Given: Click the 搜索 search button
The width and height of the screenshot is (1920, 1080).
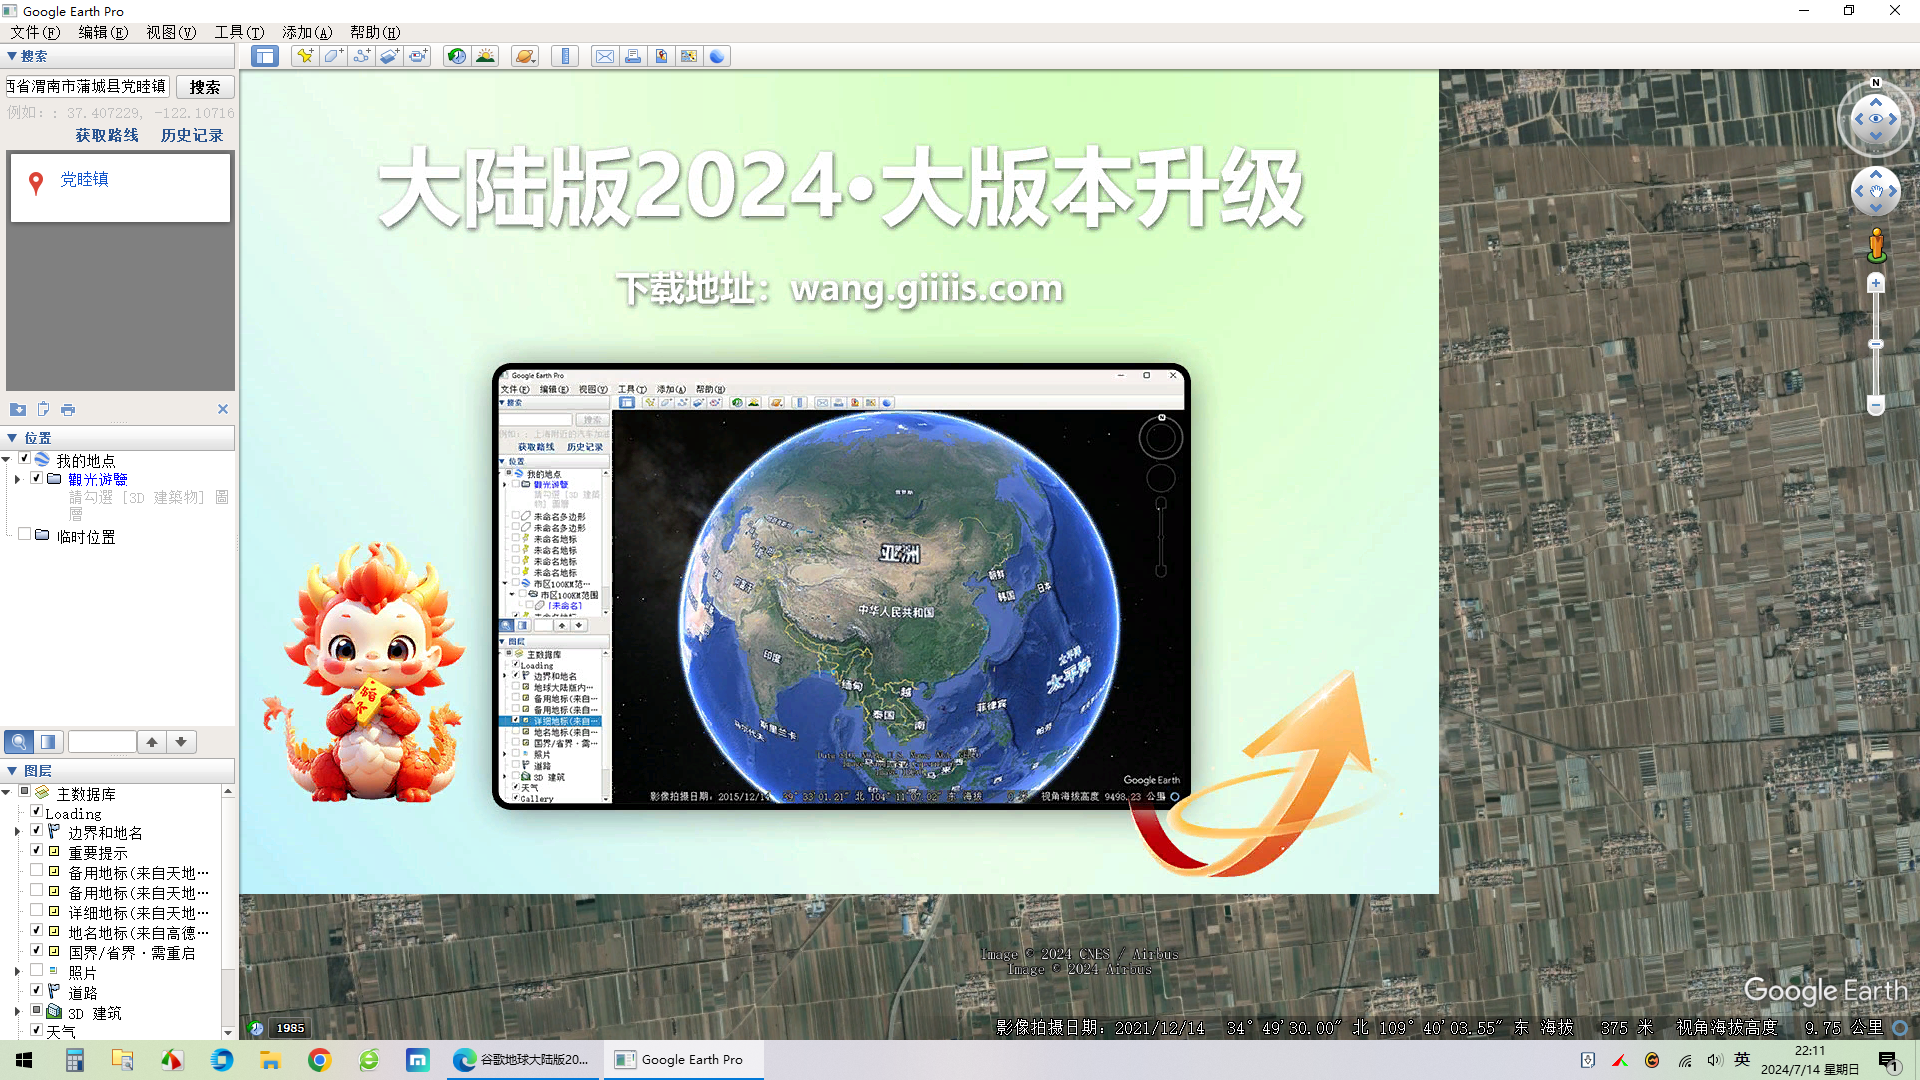Looking at the screenshot, I should [205, 87].
